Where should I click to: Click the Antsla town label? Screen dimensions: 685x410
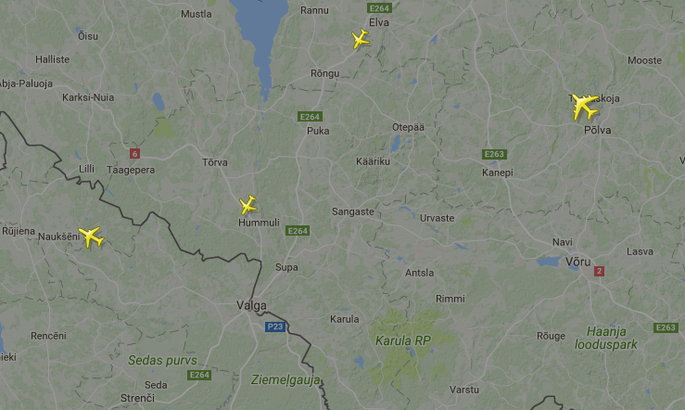click(419, 273)
